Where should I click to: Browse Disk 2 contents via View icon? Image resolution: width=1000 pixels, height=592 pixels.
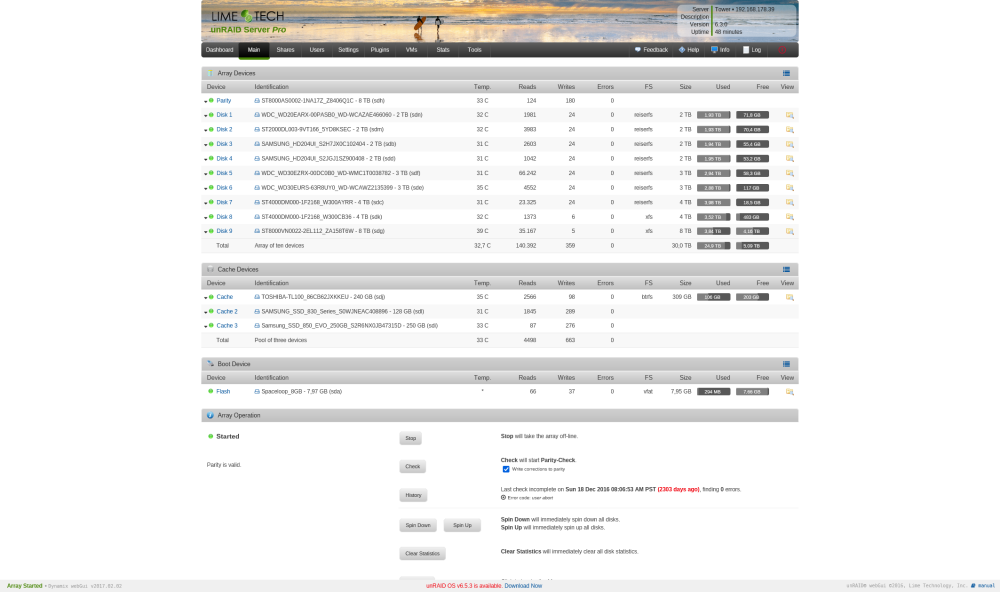pos(790,130)
